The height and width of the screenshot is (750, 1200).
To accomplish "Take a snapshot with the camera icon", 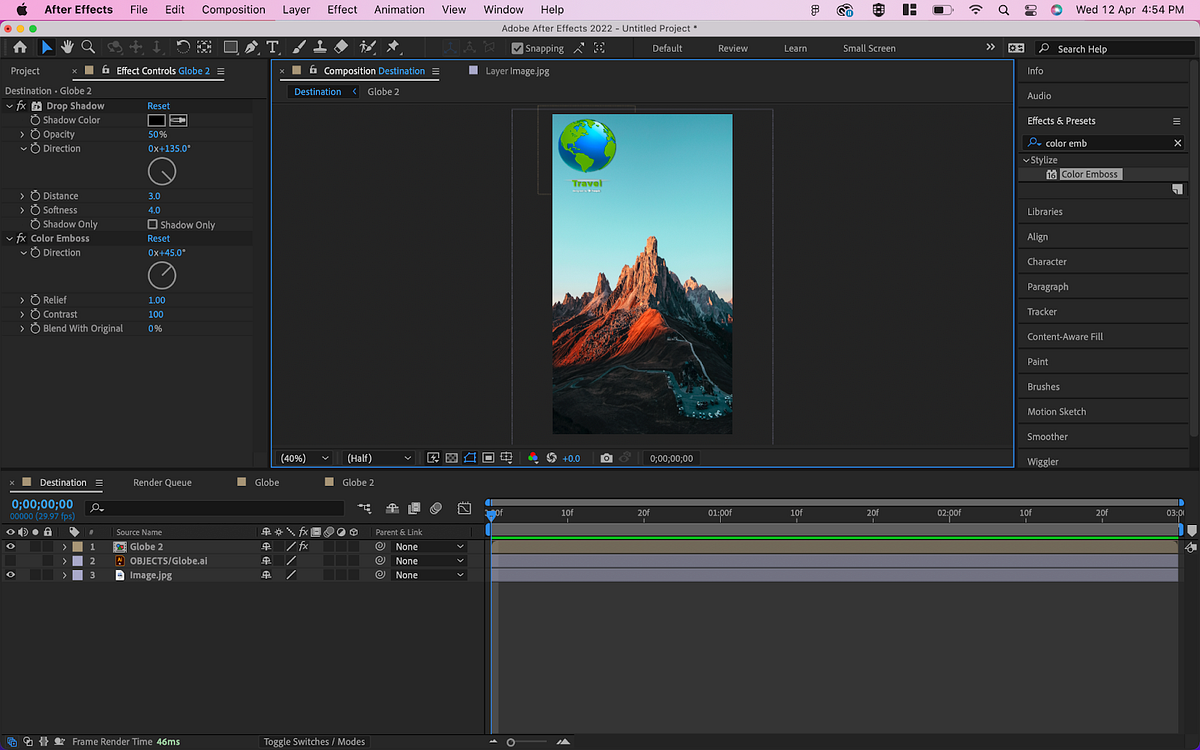I will pyautogui.click(x=606, y=458).
